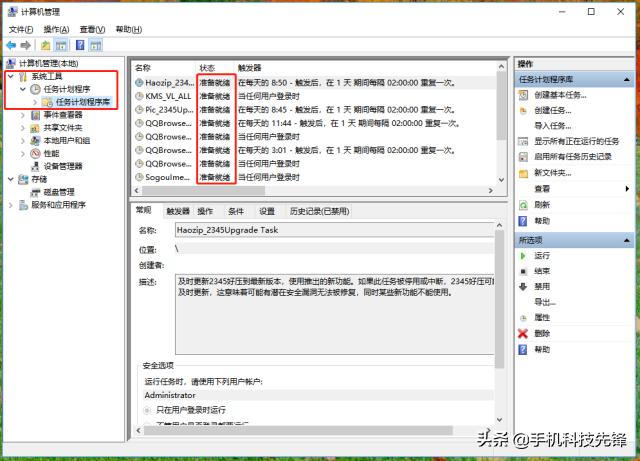
Task: Collapse the 存储 tree node
Action: click(x=11, y=179)
